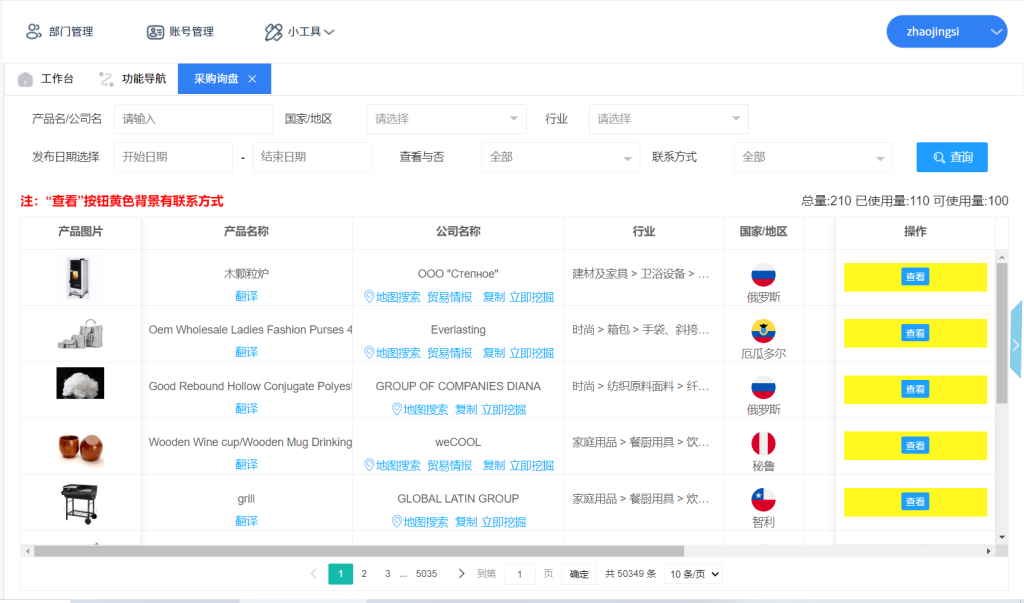
Task: Click the 部门管理 department icon
Action: point(34,32)
